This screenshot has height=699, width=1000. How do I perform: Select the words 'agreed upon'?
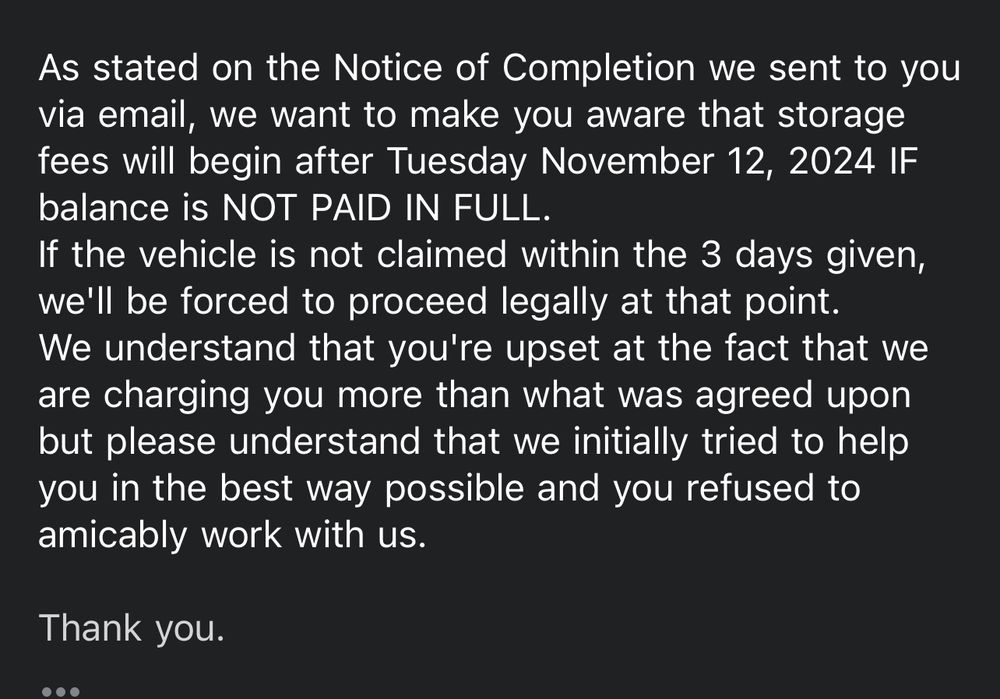point(802,397)
